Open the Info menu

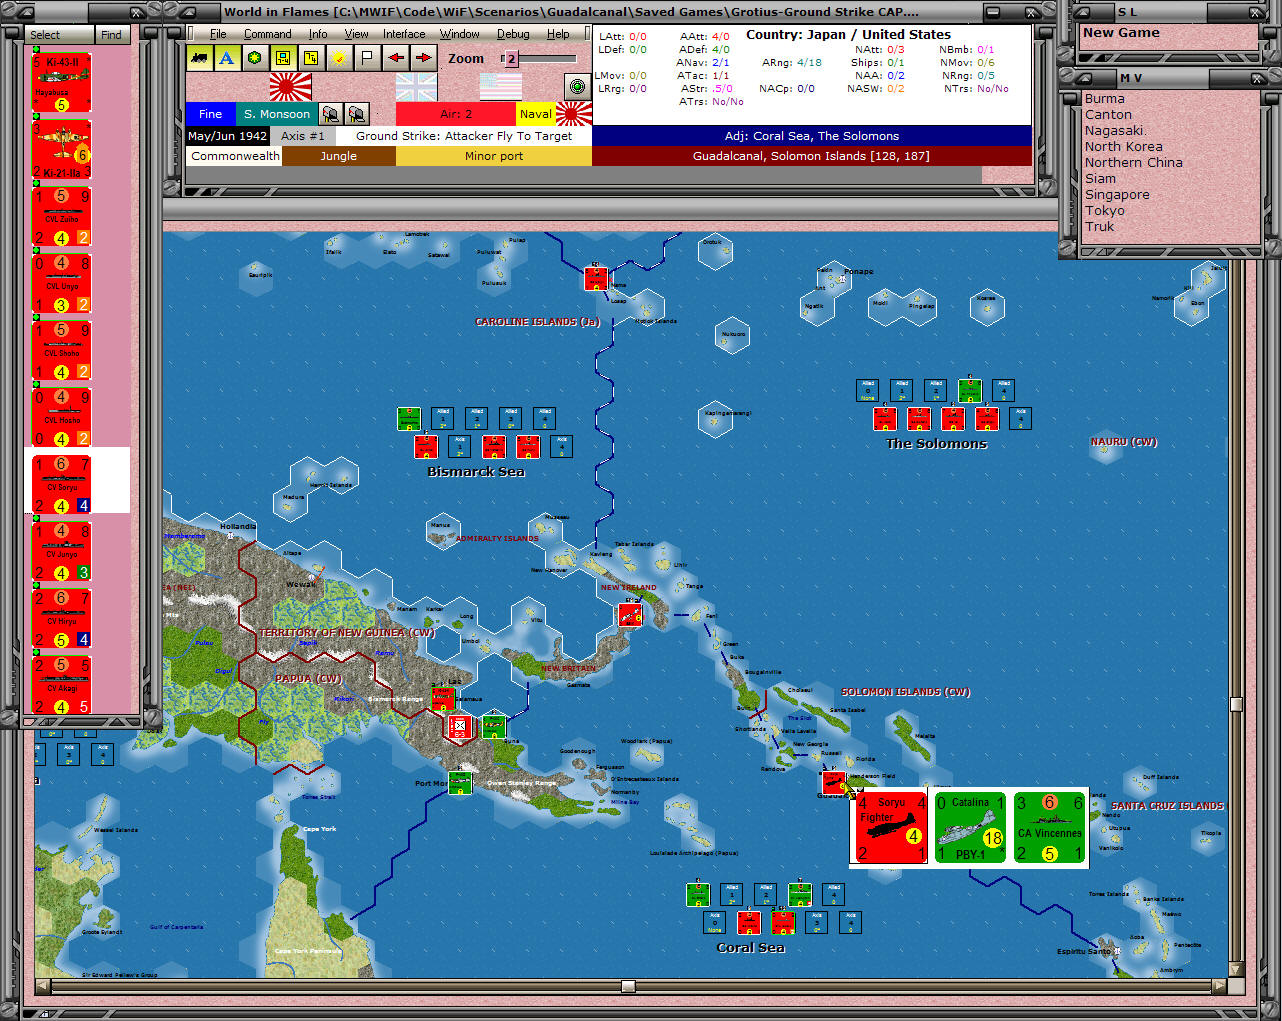point(318,34)
